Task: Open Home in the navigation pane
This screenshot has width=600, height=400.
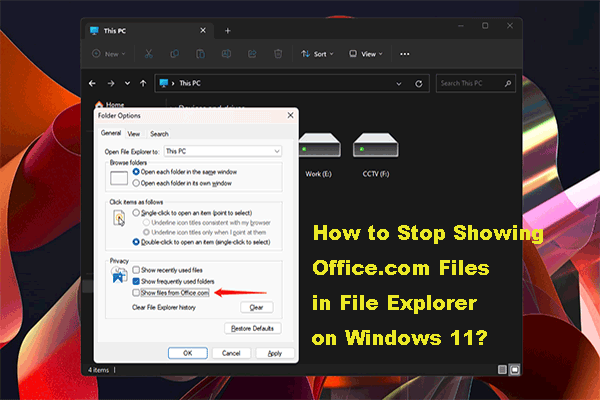Action: (x=110, y=104)
